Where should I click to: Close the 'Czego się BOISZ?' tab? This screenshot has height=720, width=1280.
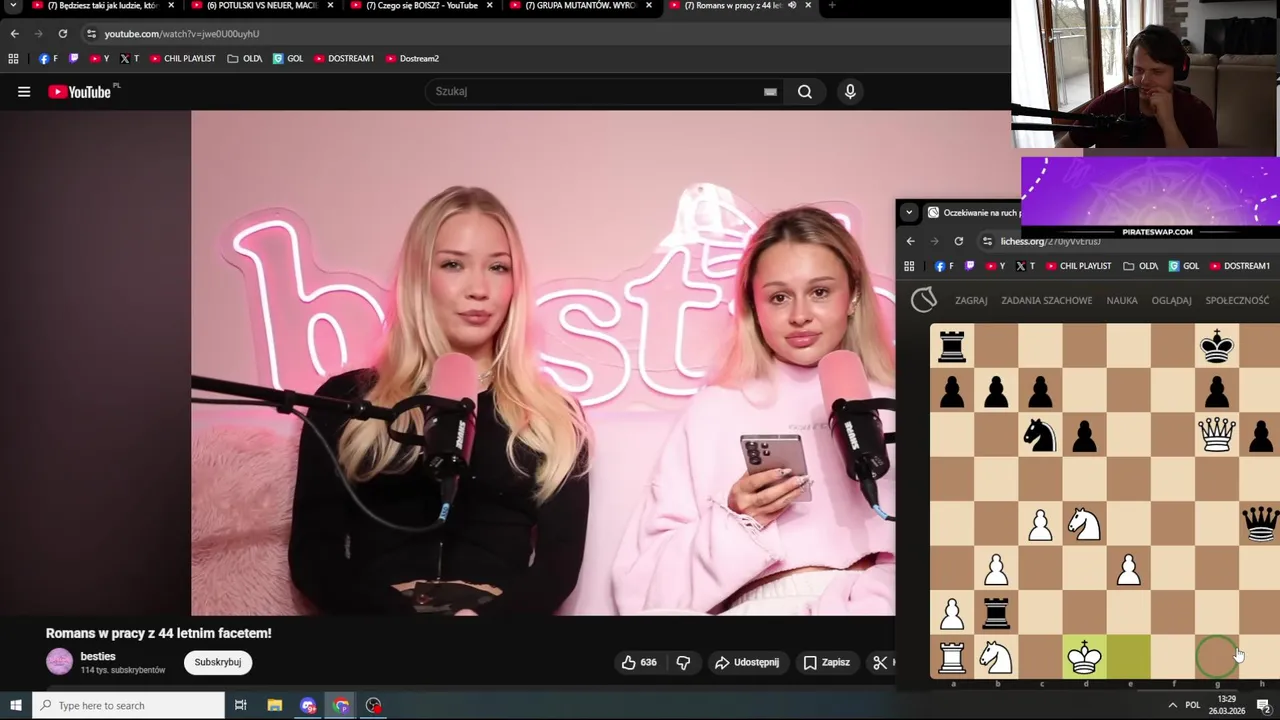pos(490,6)
